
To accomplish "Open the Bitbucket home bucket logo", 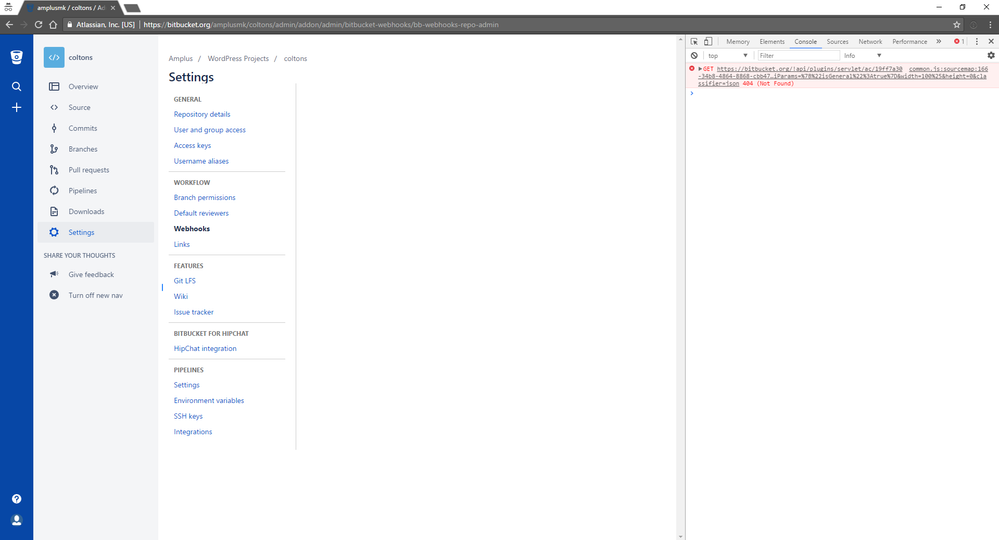I will tap(17, 57).
